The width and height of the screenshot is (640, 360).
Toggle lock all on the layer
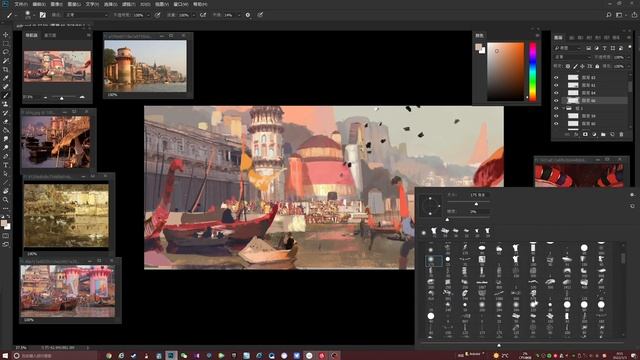point(597,66)
